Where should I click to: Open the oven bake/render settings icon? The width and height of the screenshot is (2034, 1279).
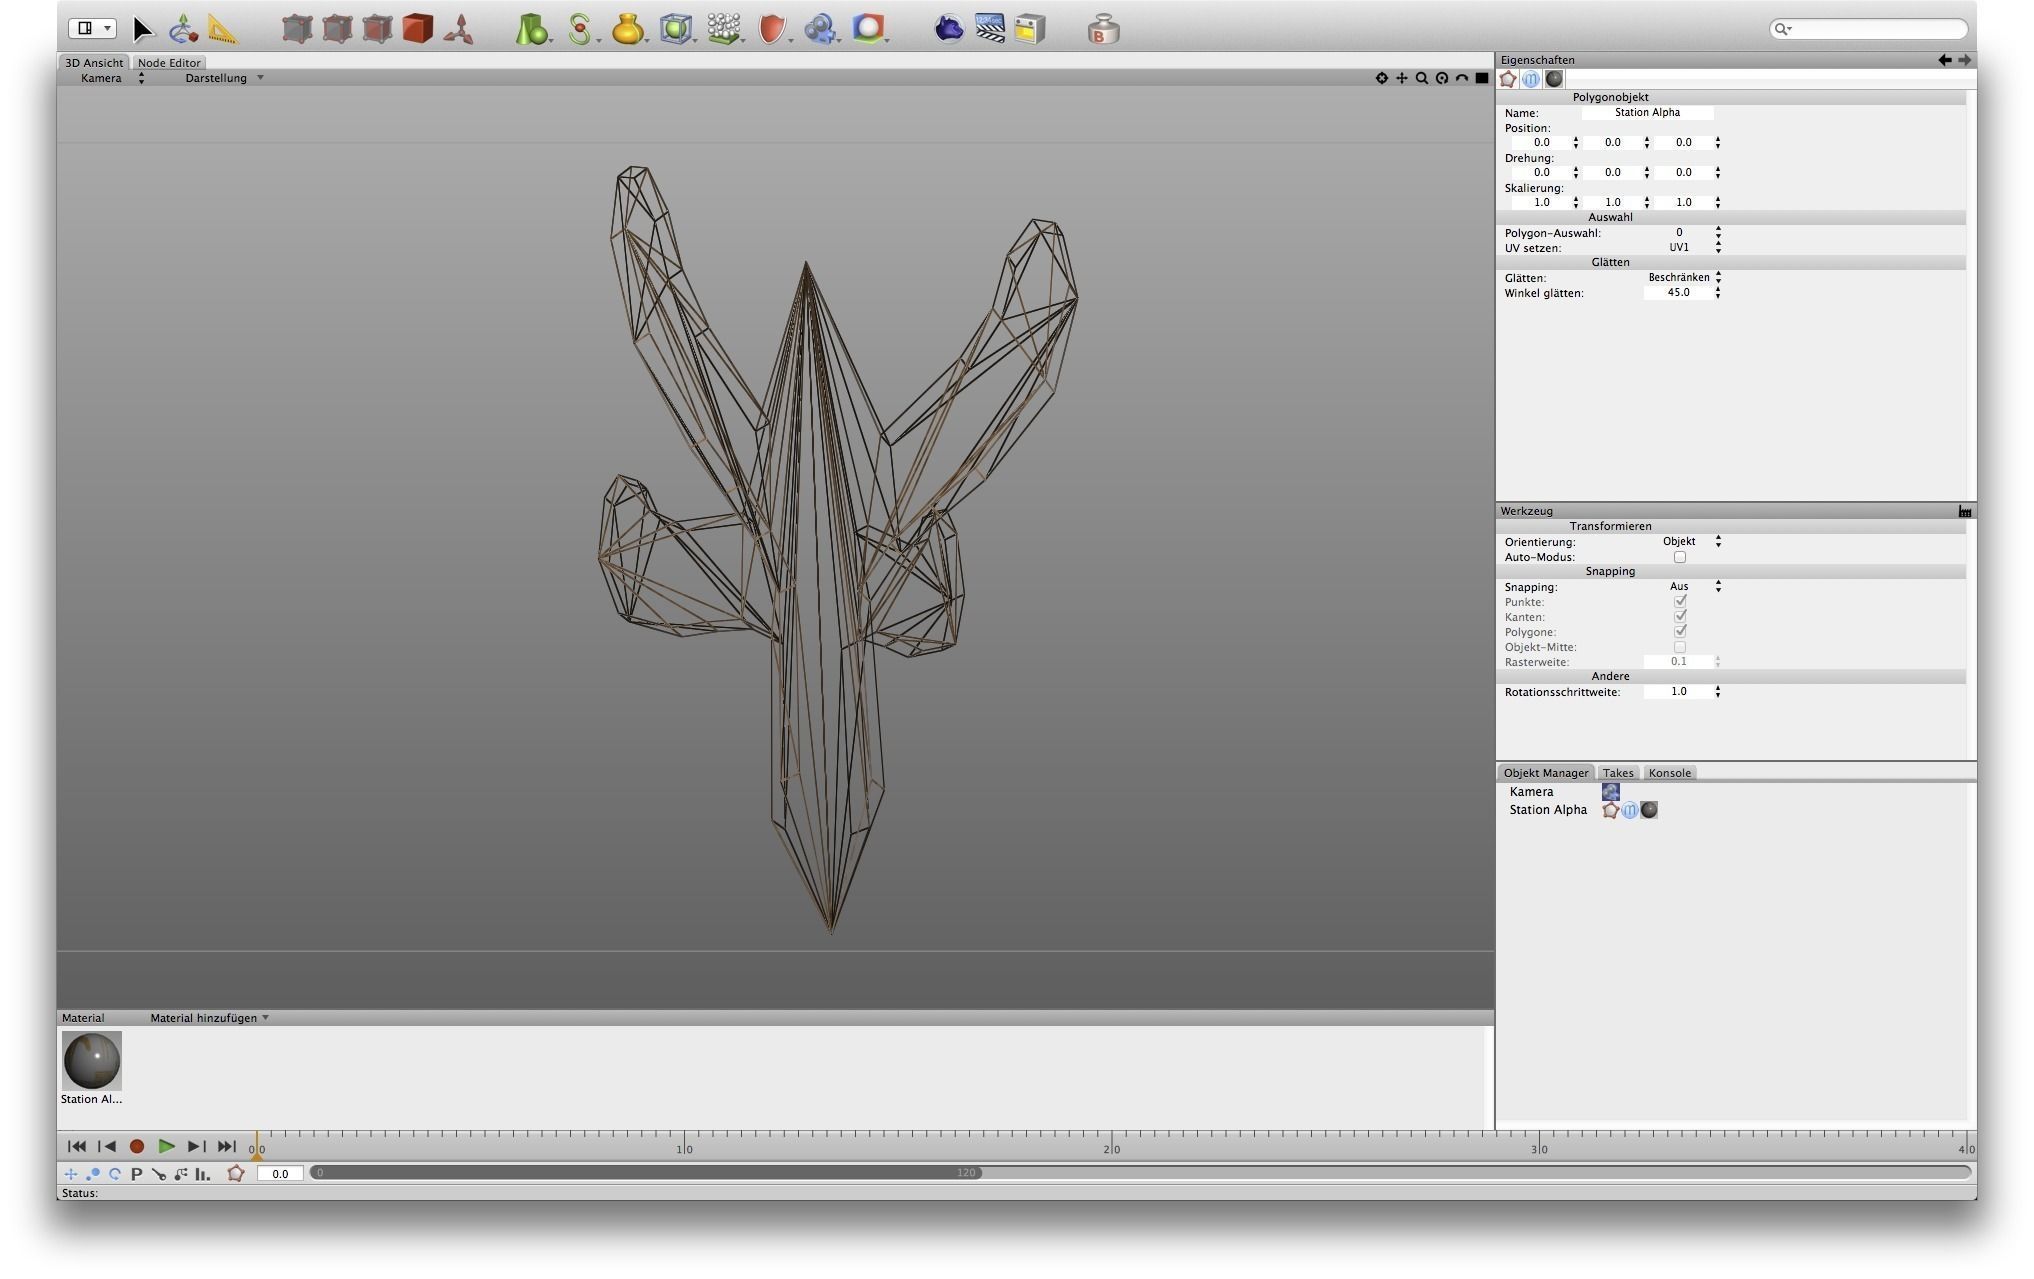[1029, 29]
